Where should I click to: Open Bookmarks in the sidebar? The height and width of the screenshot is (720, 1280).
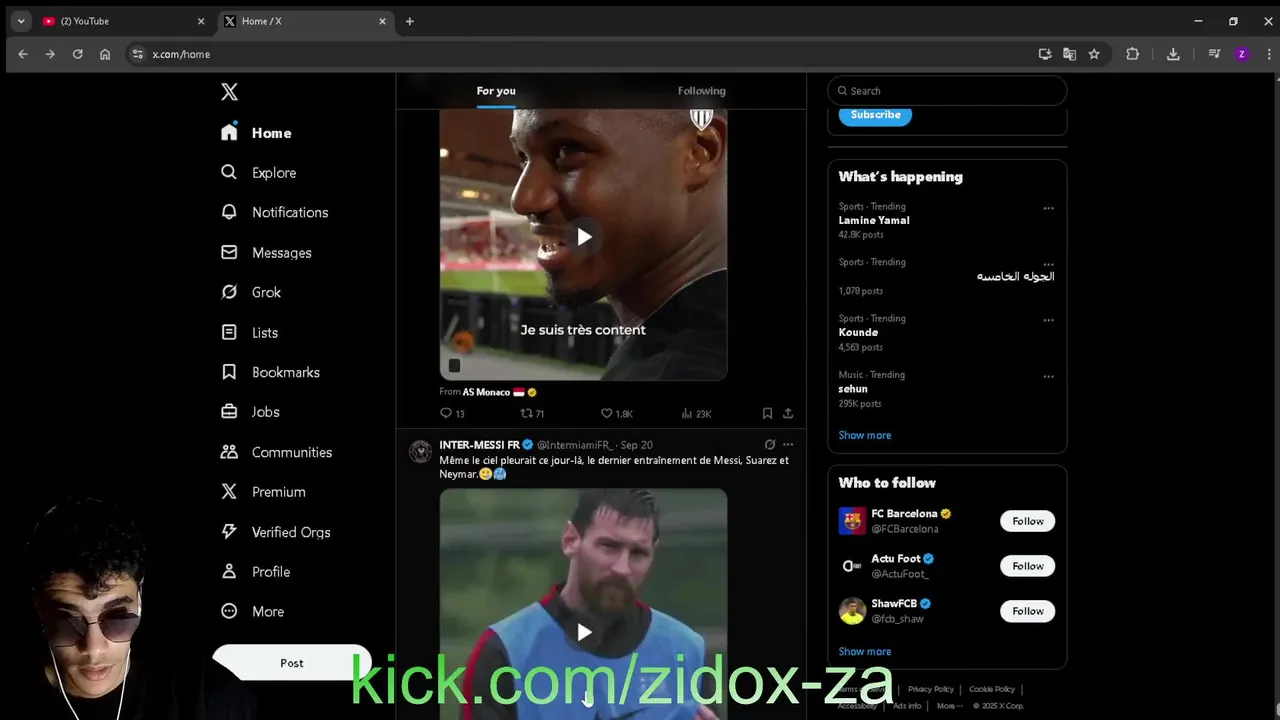pos(271,372)
